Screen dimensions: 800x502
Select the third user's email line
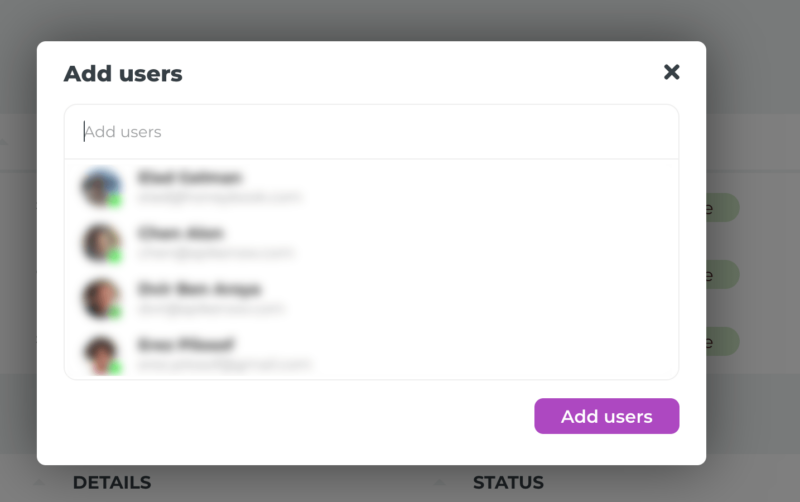tap(210, 309)
